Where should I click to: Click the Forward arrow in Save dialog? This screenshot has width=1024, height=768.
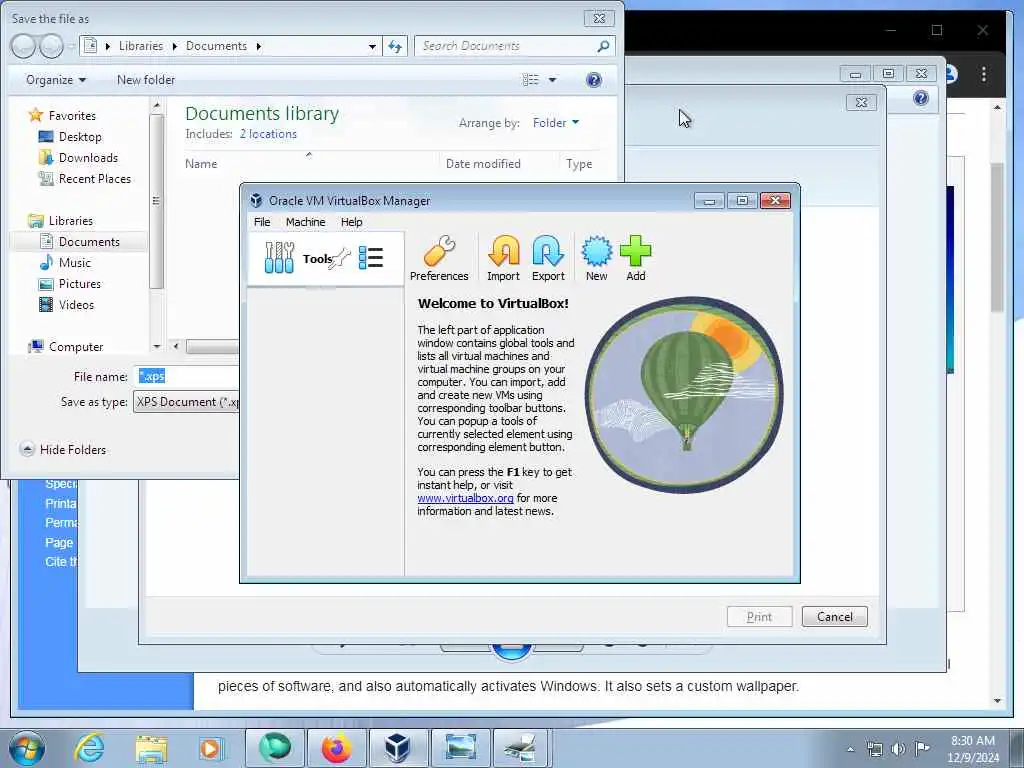click(51, 46)
